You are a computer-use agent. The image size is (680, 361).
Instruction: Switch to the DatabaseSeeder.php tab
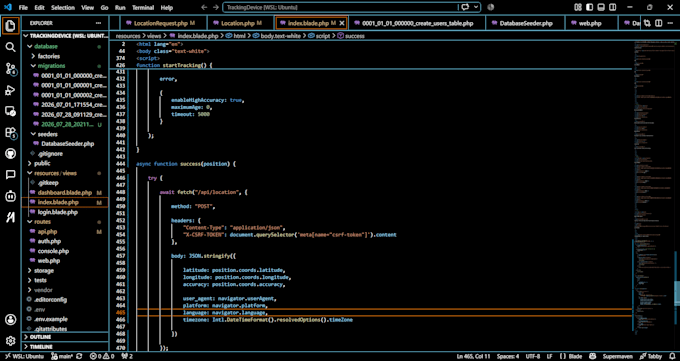(x=525, y=23)
